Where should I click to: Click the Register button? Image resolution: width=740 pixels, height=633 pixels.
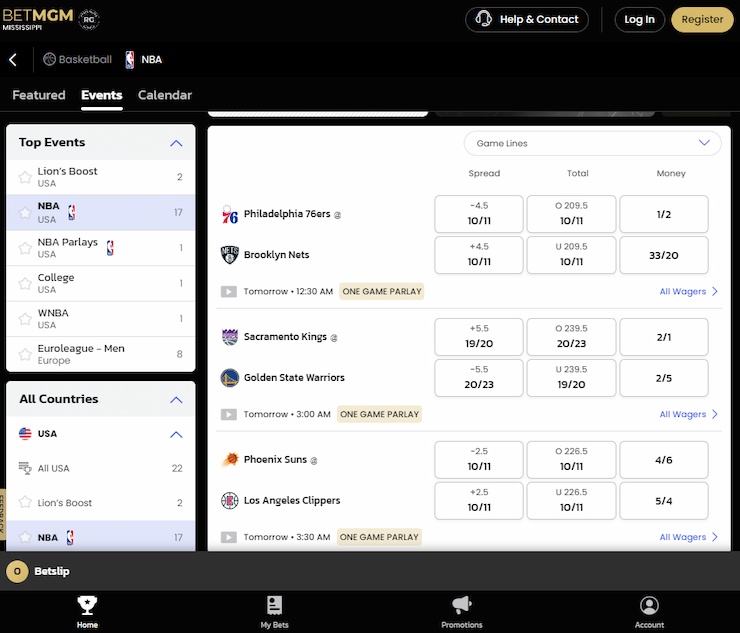[x=702, y=19]
